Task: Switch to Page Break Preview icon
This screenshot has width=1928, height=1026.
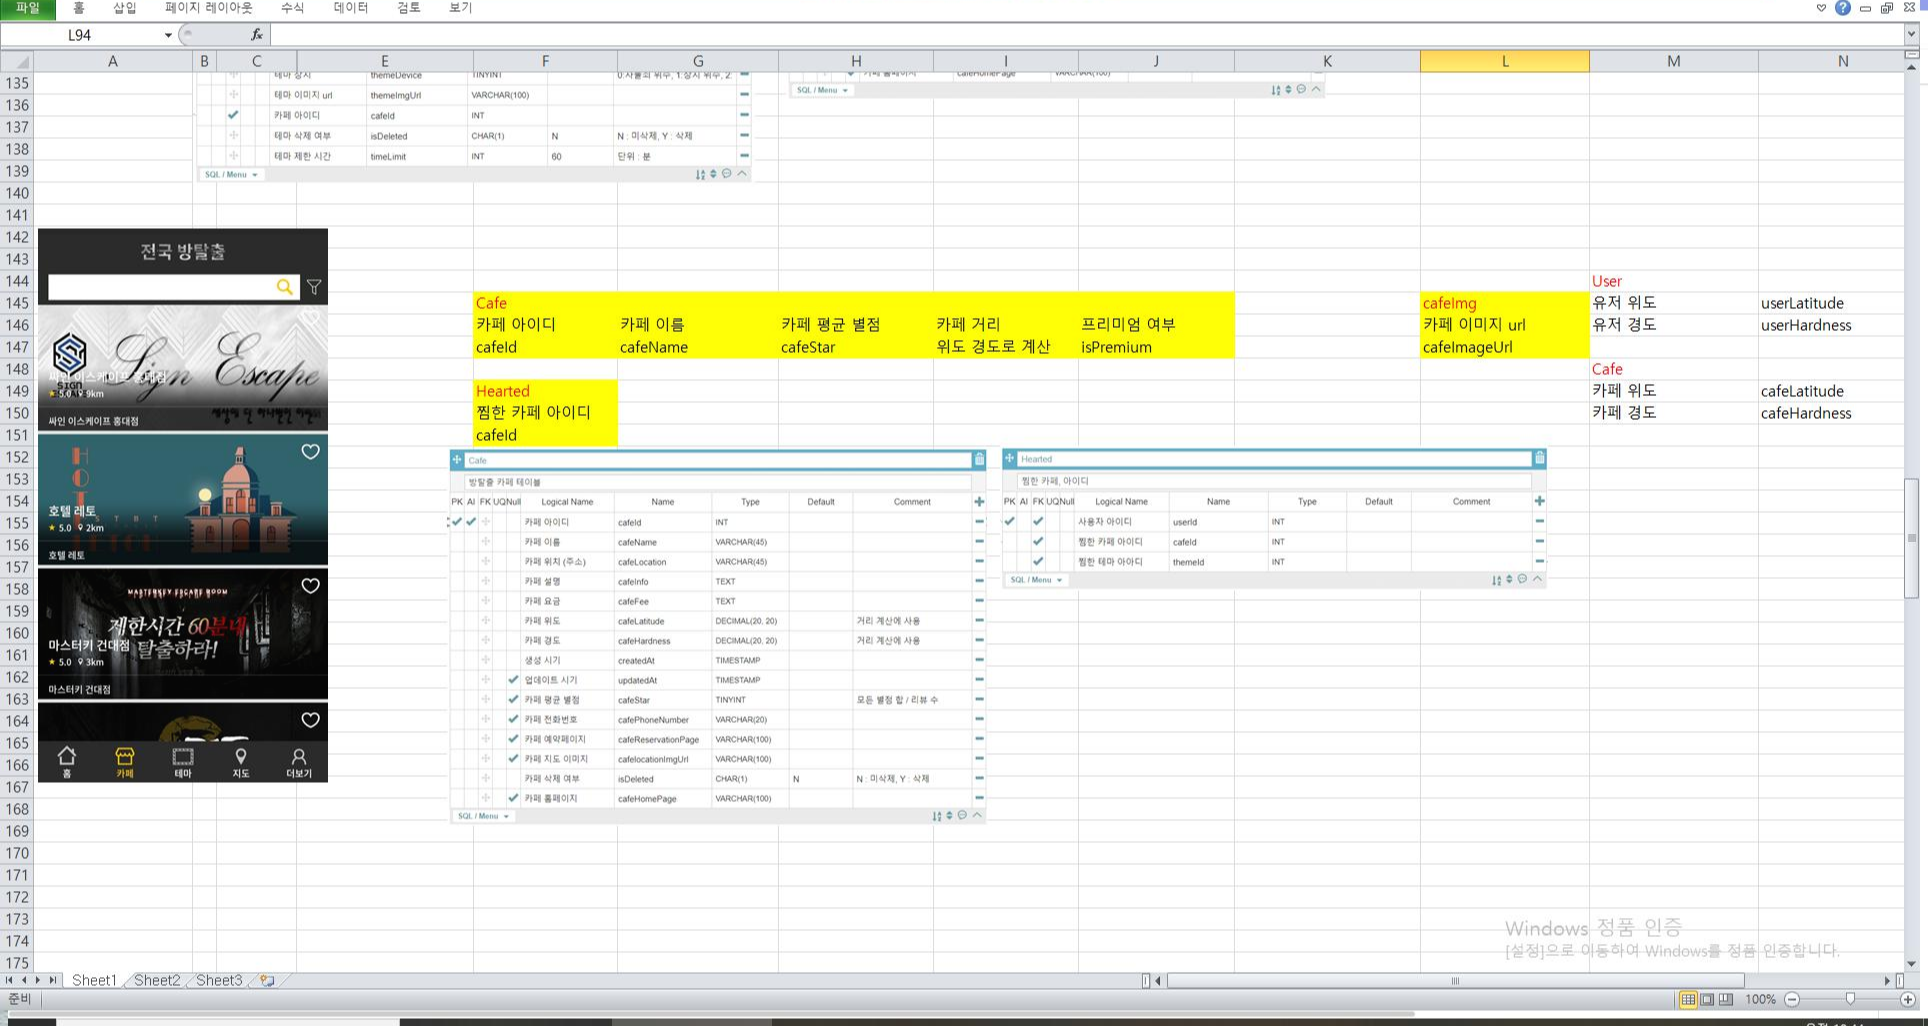Action: (x=1726, y=999)
